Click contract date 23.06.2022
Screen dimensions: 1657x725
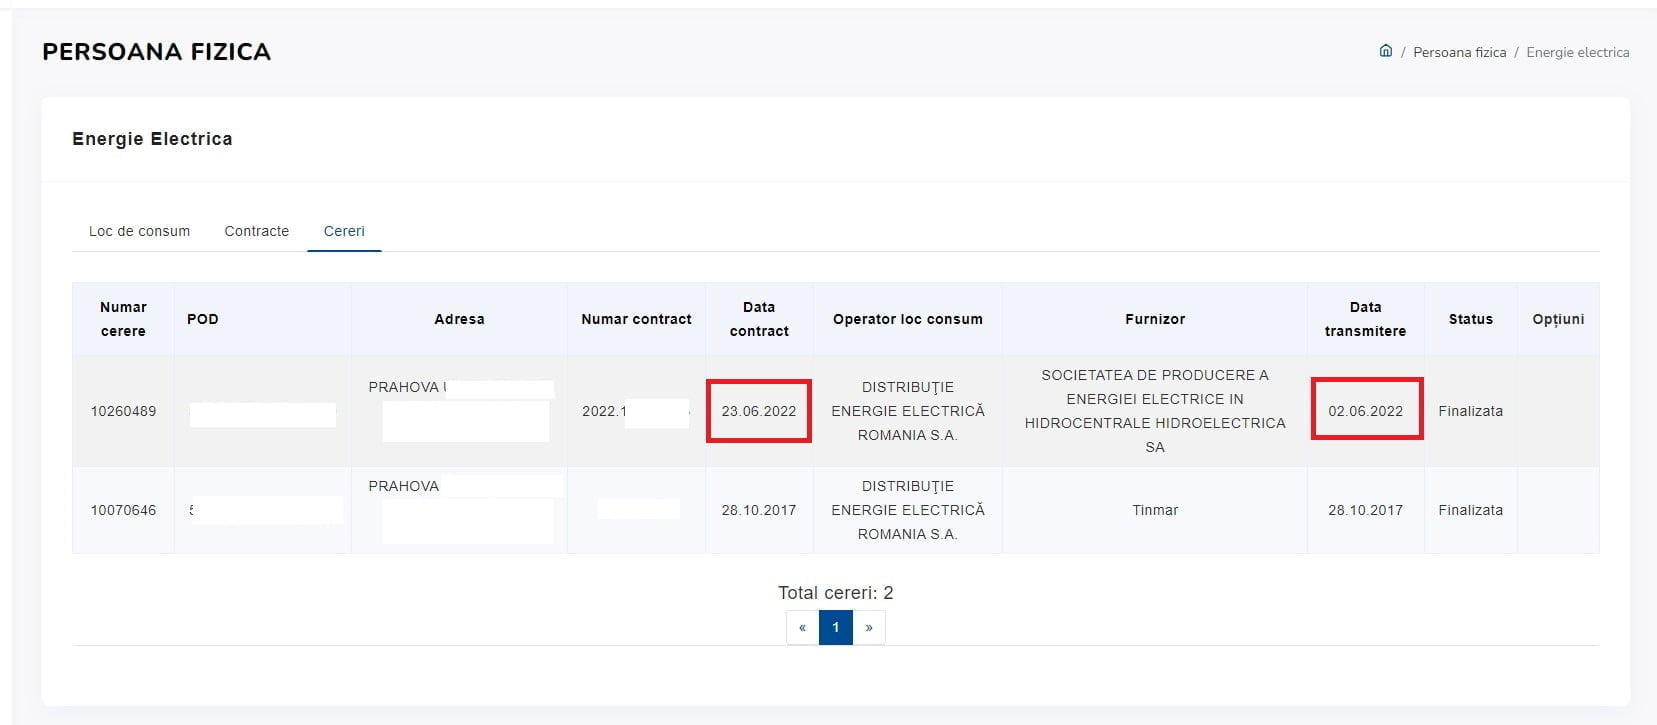click(x=759, y=411)
